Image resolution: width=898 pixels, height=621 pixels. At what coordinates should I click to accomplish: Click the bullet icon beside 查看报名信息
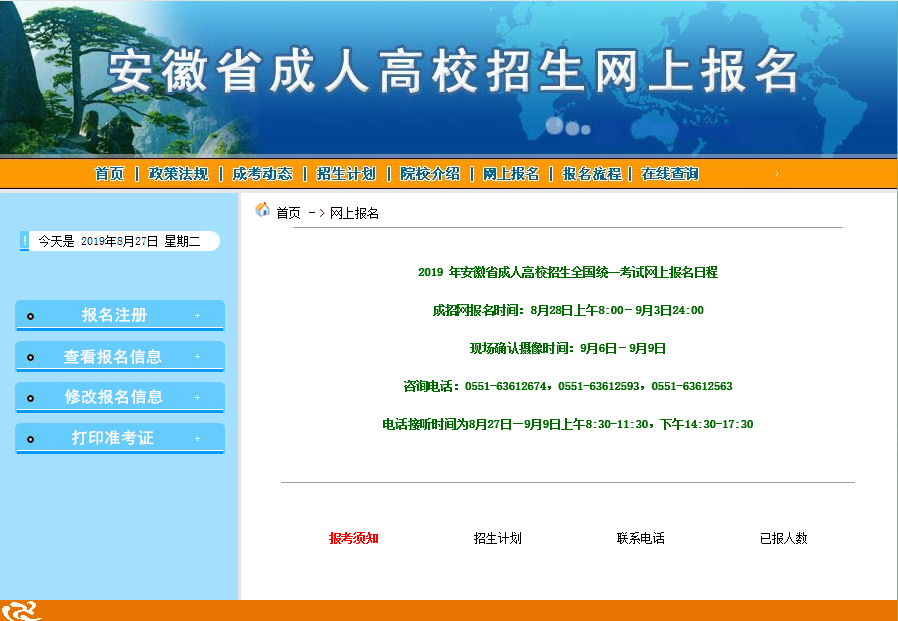point(31,357)
